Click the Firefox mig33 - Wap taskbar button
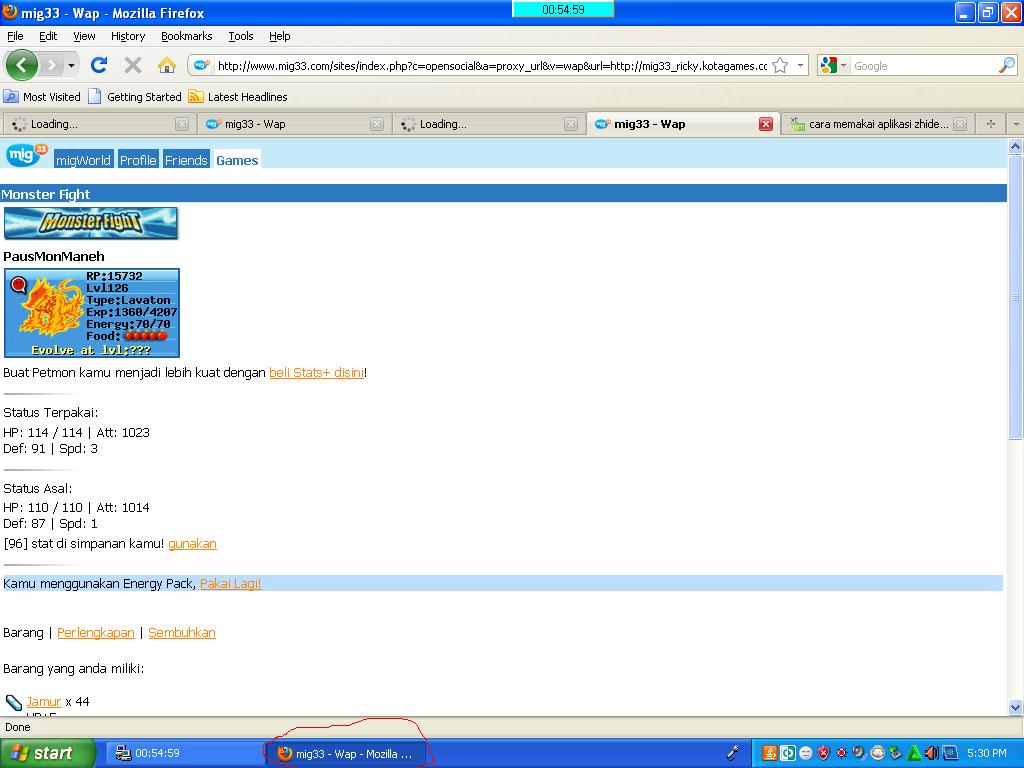The image size is (1024, 768). 346,754
